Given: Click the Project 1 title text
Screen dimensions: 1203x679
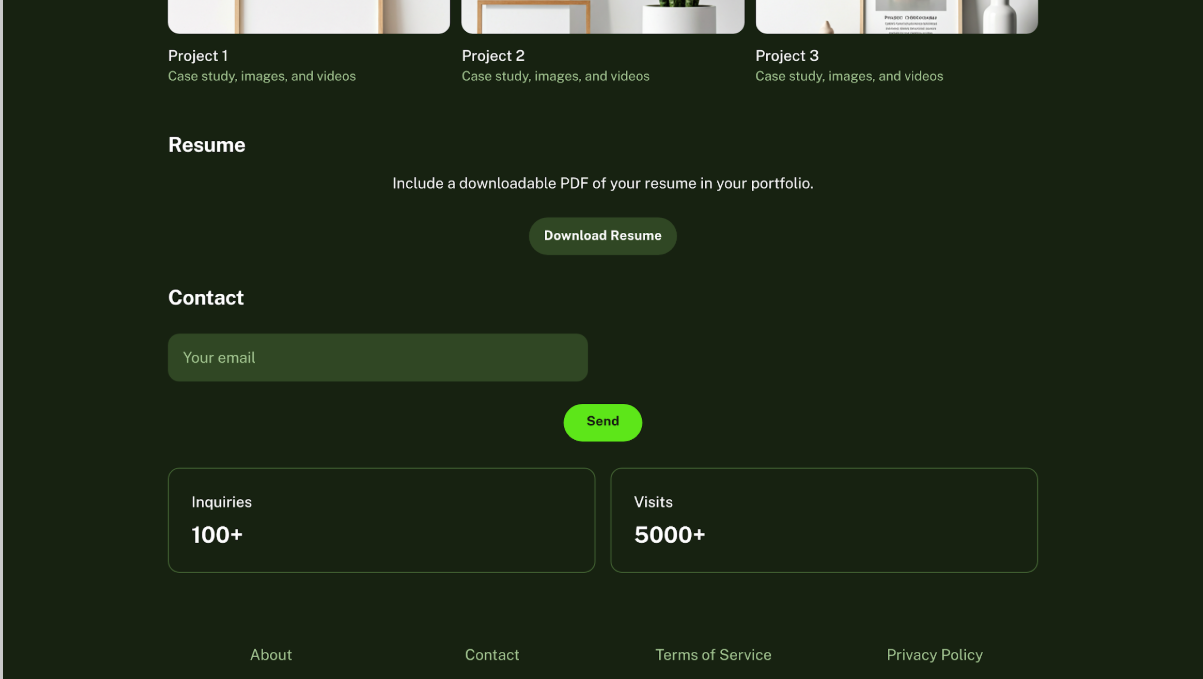Looking at the screenshot, I should tap(198, 56).
